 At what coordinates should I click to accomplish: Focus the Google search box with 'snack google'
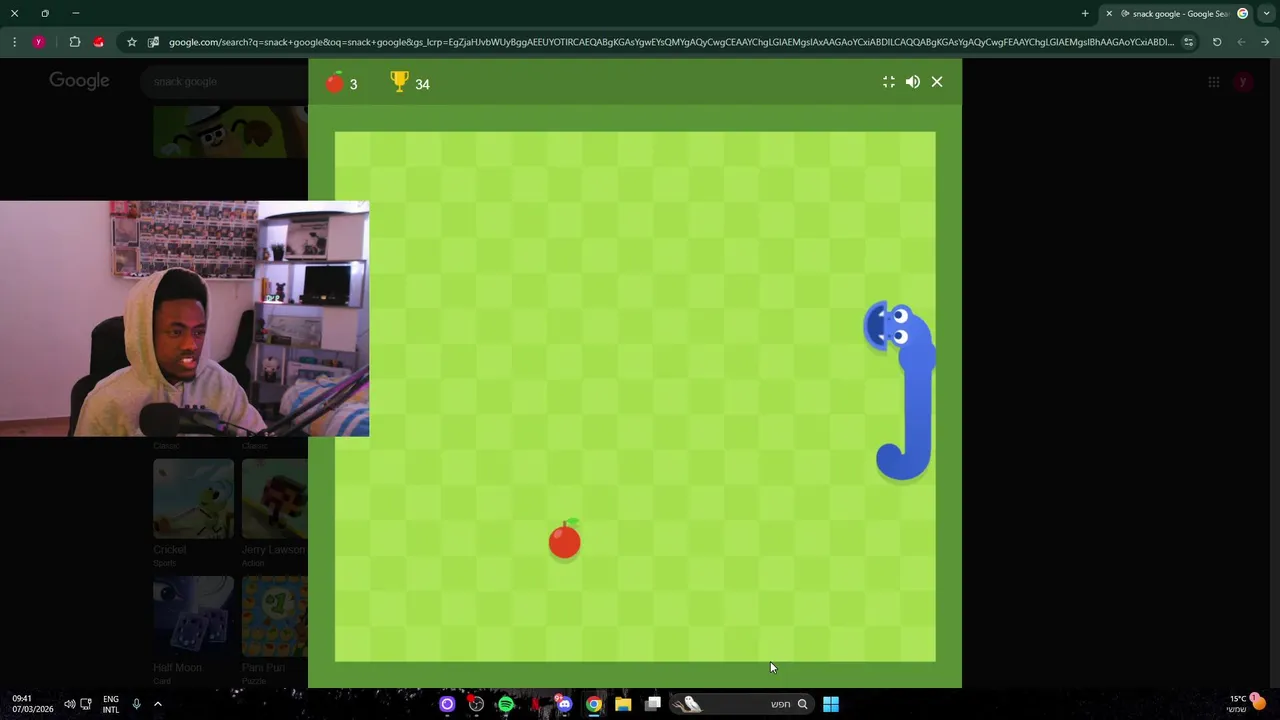pyautogui.click(x=225, y=81)
